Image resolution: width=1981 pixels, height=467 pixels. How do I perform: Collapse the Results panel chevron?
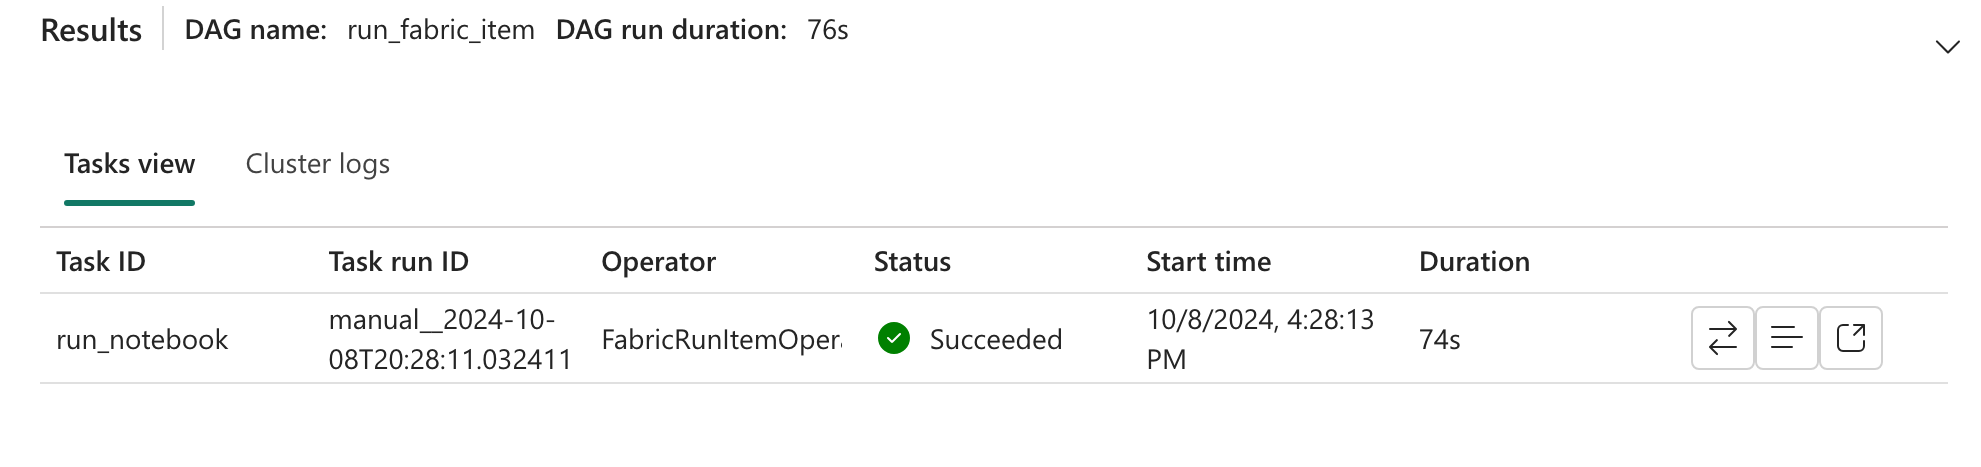click(x=1947, y=47)
